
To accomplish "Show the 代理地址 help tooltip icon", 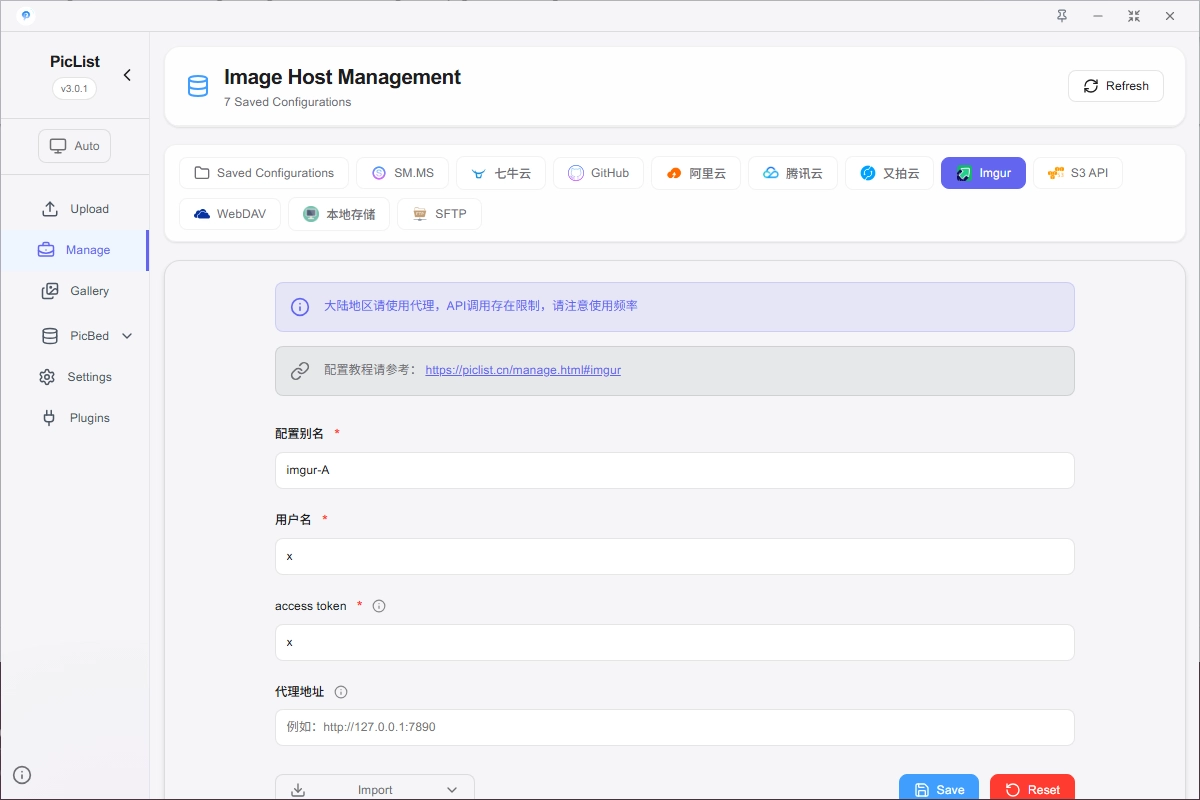I will [x=341, y=692].
